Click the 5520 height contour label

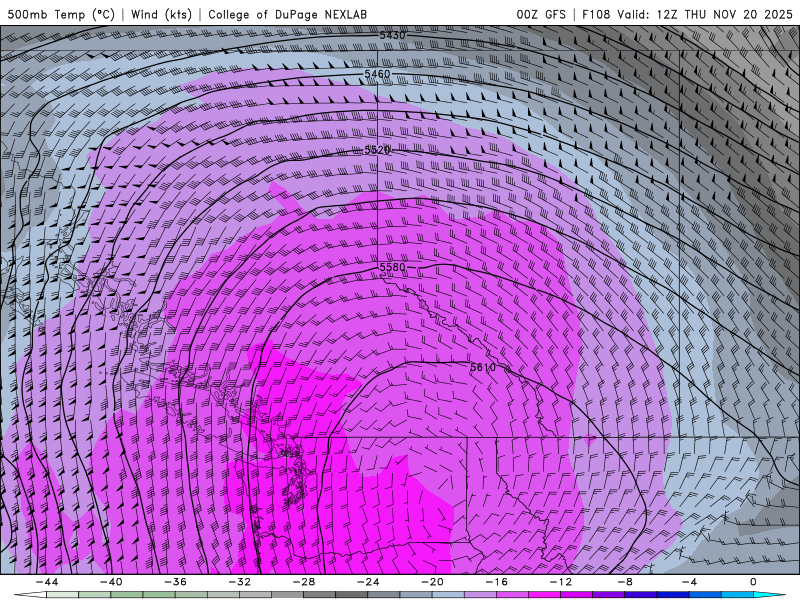click(377, 150)
